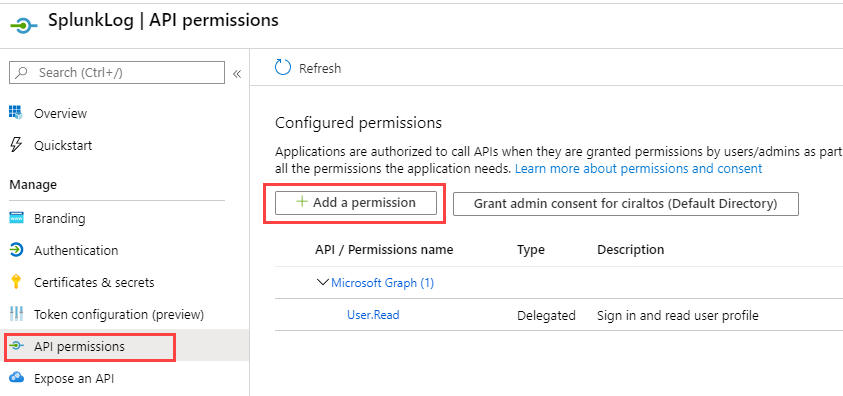Click the SplunkLog app icon in header

(24, 23)
